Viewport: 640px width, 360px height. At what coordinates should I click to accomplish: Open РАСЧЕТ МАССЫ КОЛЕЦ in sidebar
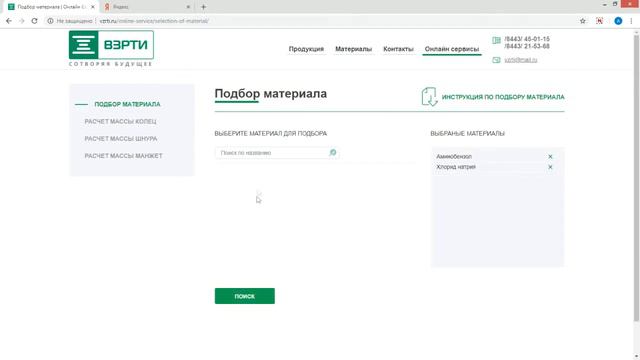coord(120,122)
